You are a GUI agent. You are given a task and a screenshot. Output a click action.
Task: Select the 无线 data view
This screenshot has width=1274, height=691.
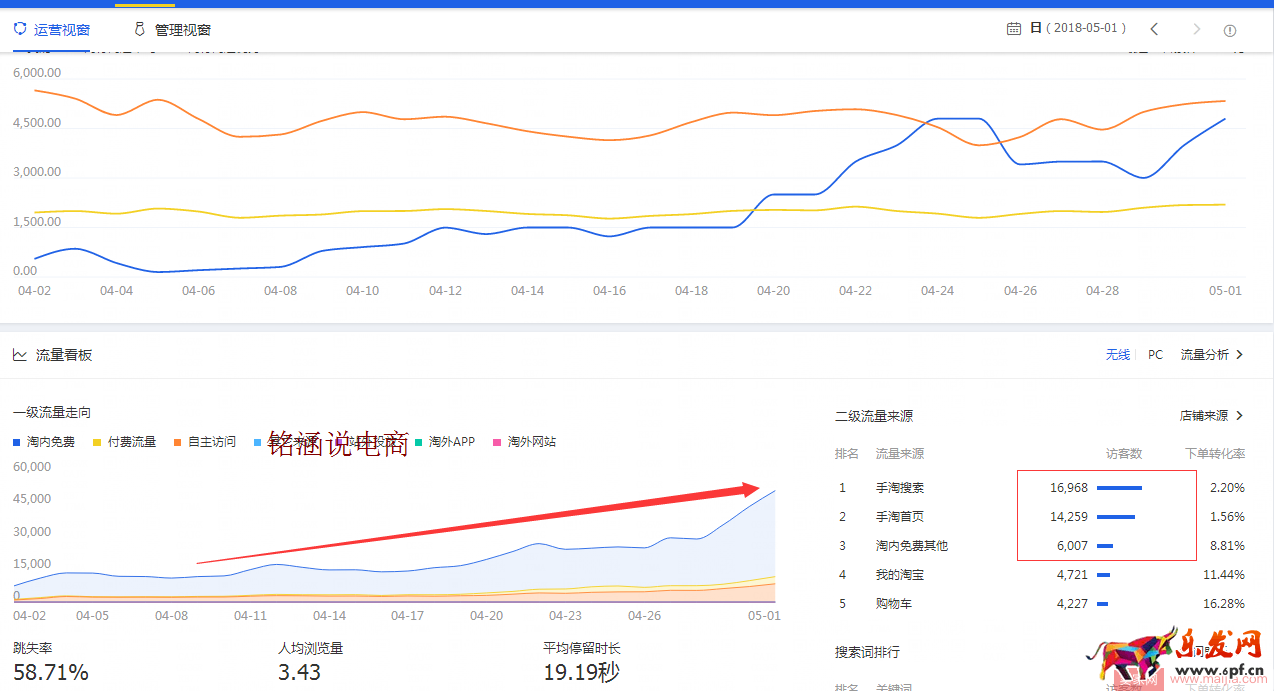coord(1118,354)
